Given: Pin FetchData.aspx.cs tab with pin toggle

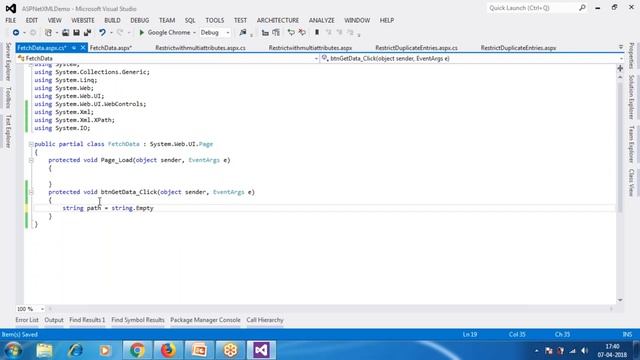Looking at the screenshot, I should pyautogui.click(x=74, y=48).
